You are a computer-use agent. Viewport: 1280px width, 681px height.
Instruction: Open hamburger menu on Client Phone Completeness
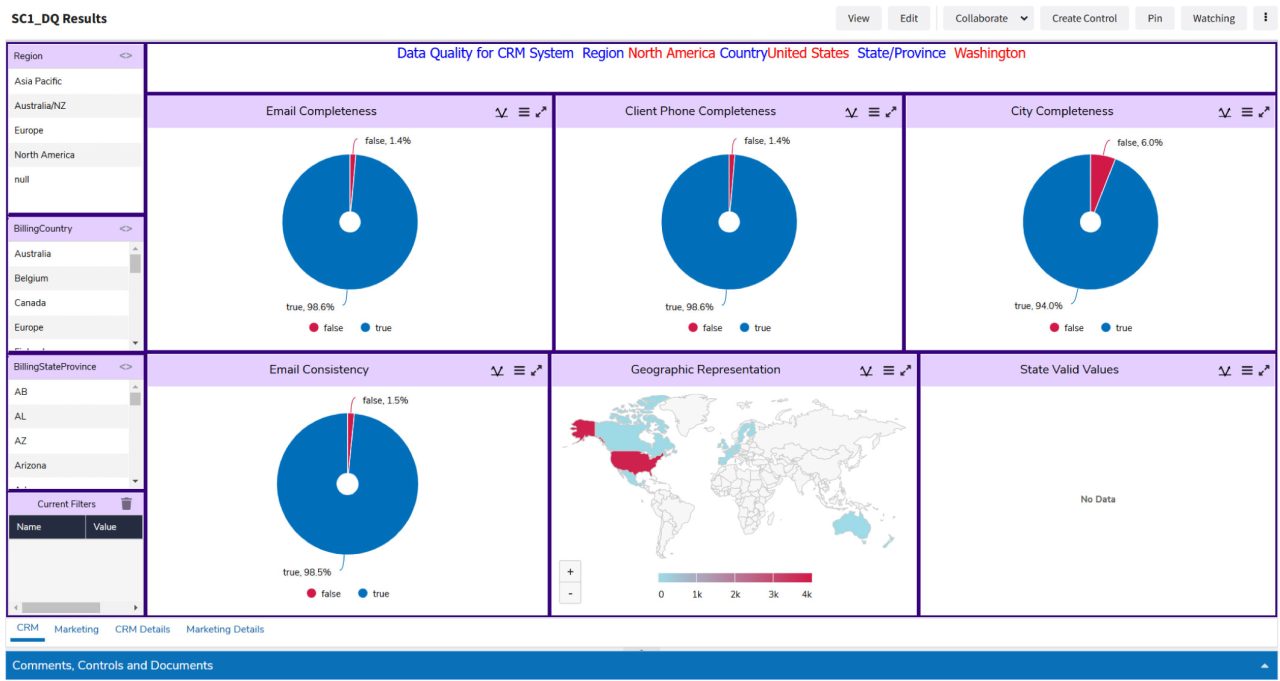(x=873, y=112)
